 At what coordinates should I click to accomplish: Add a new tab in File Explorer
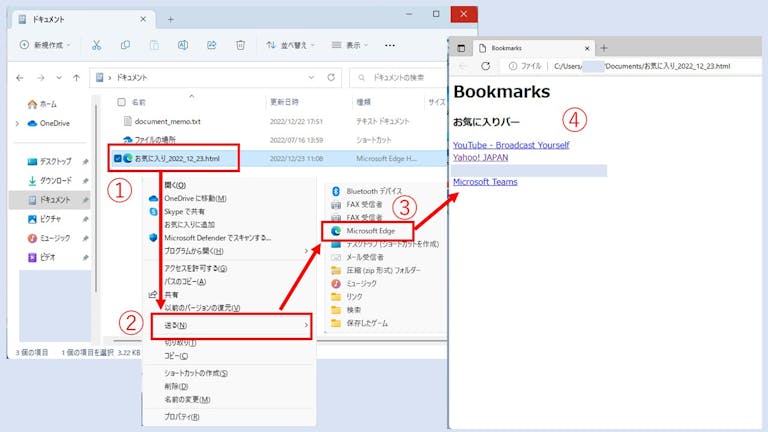coord(170,20)
